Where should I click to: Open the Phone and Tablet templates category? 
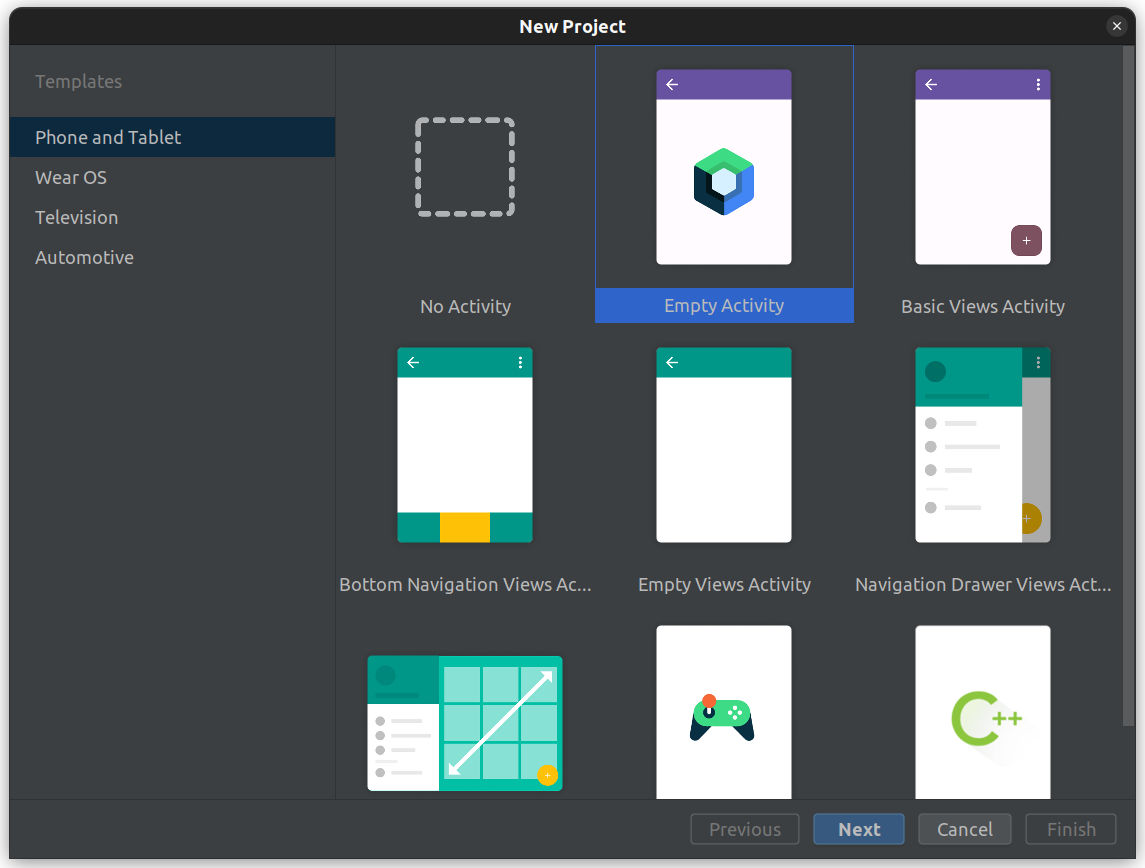pos(172,137)
